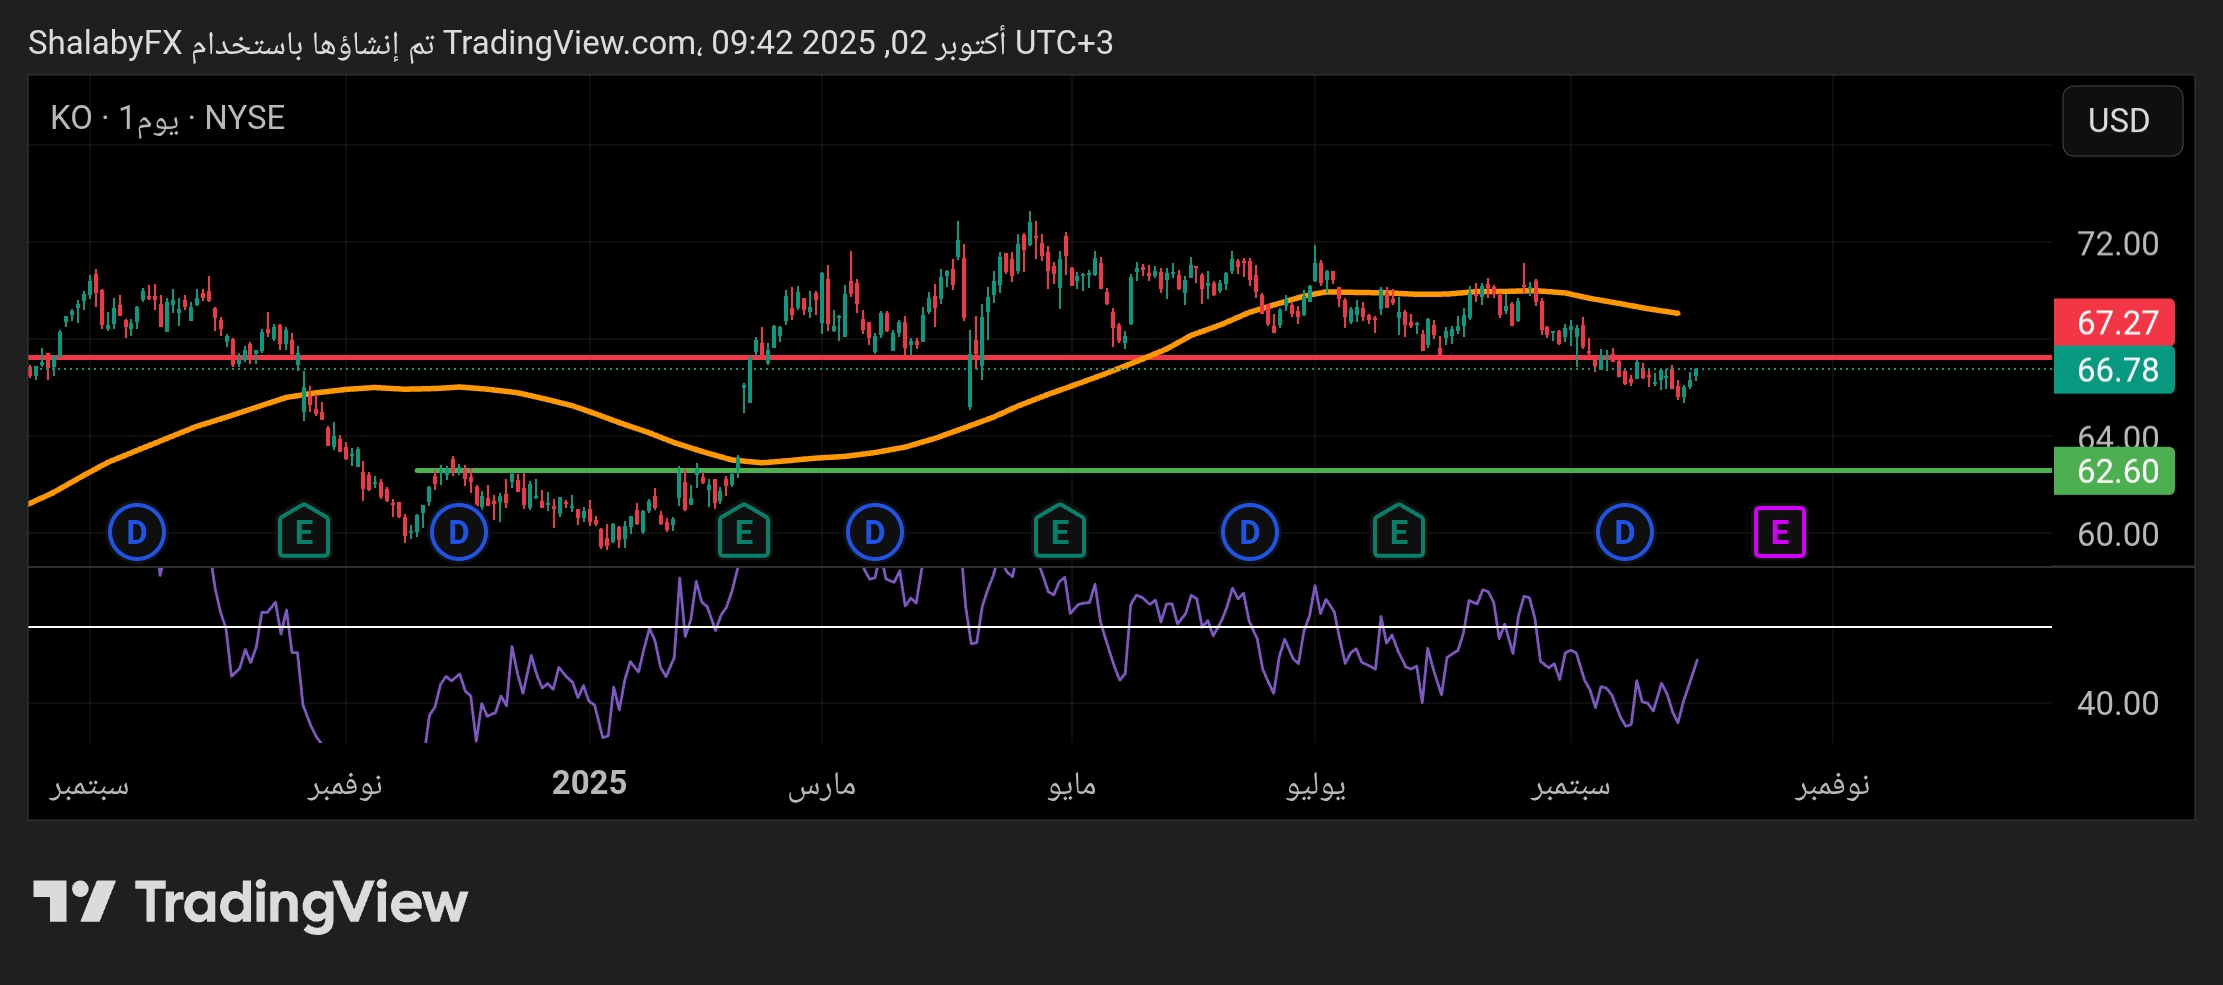The width and height of the screenshot is (2223, 985).
Task: Click the rightmost blue dividend D marker
Action: (x=1624, y=532)
